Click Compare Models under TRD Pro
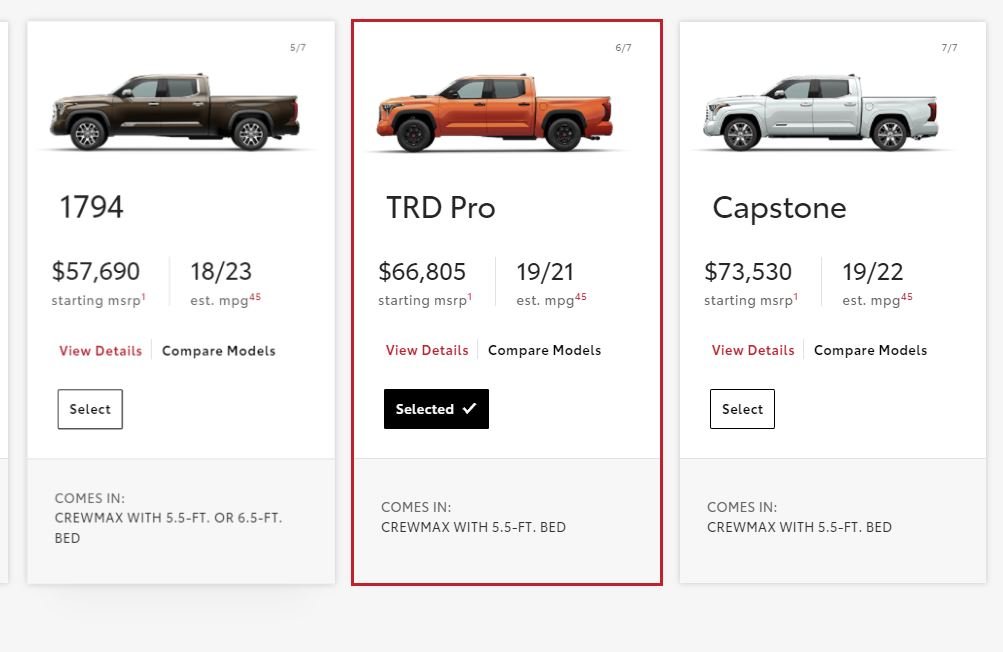1003x652 pixels. tap(544, 350)
